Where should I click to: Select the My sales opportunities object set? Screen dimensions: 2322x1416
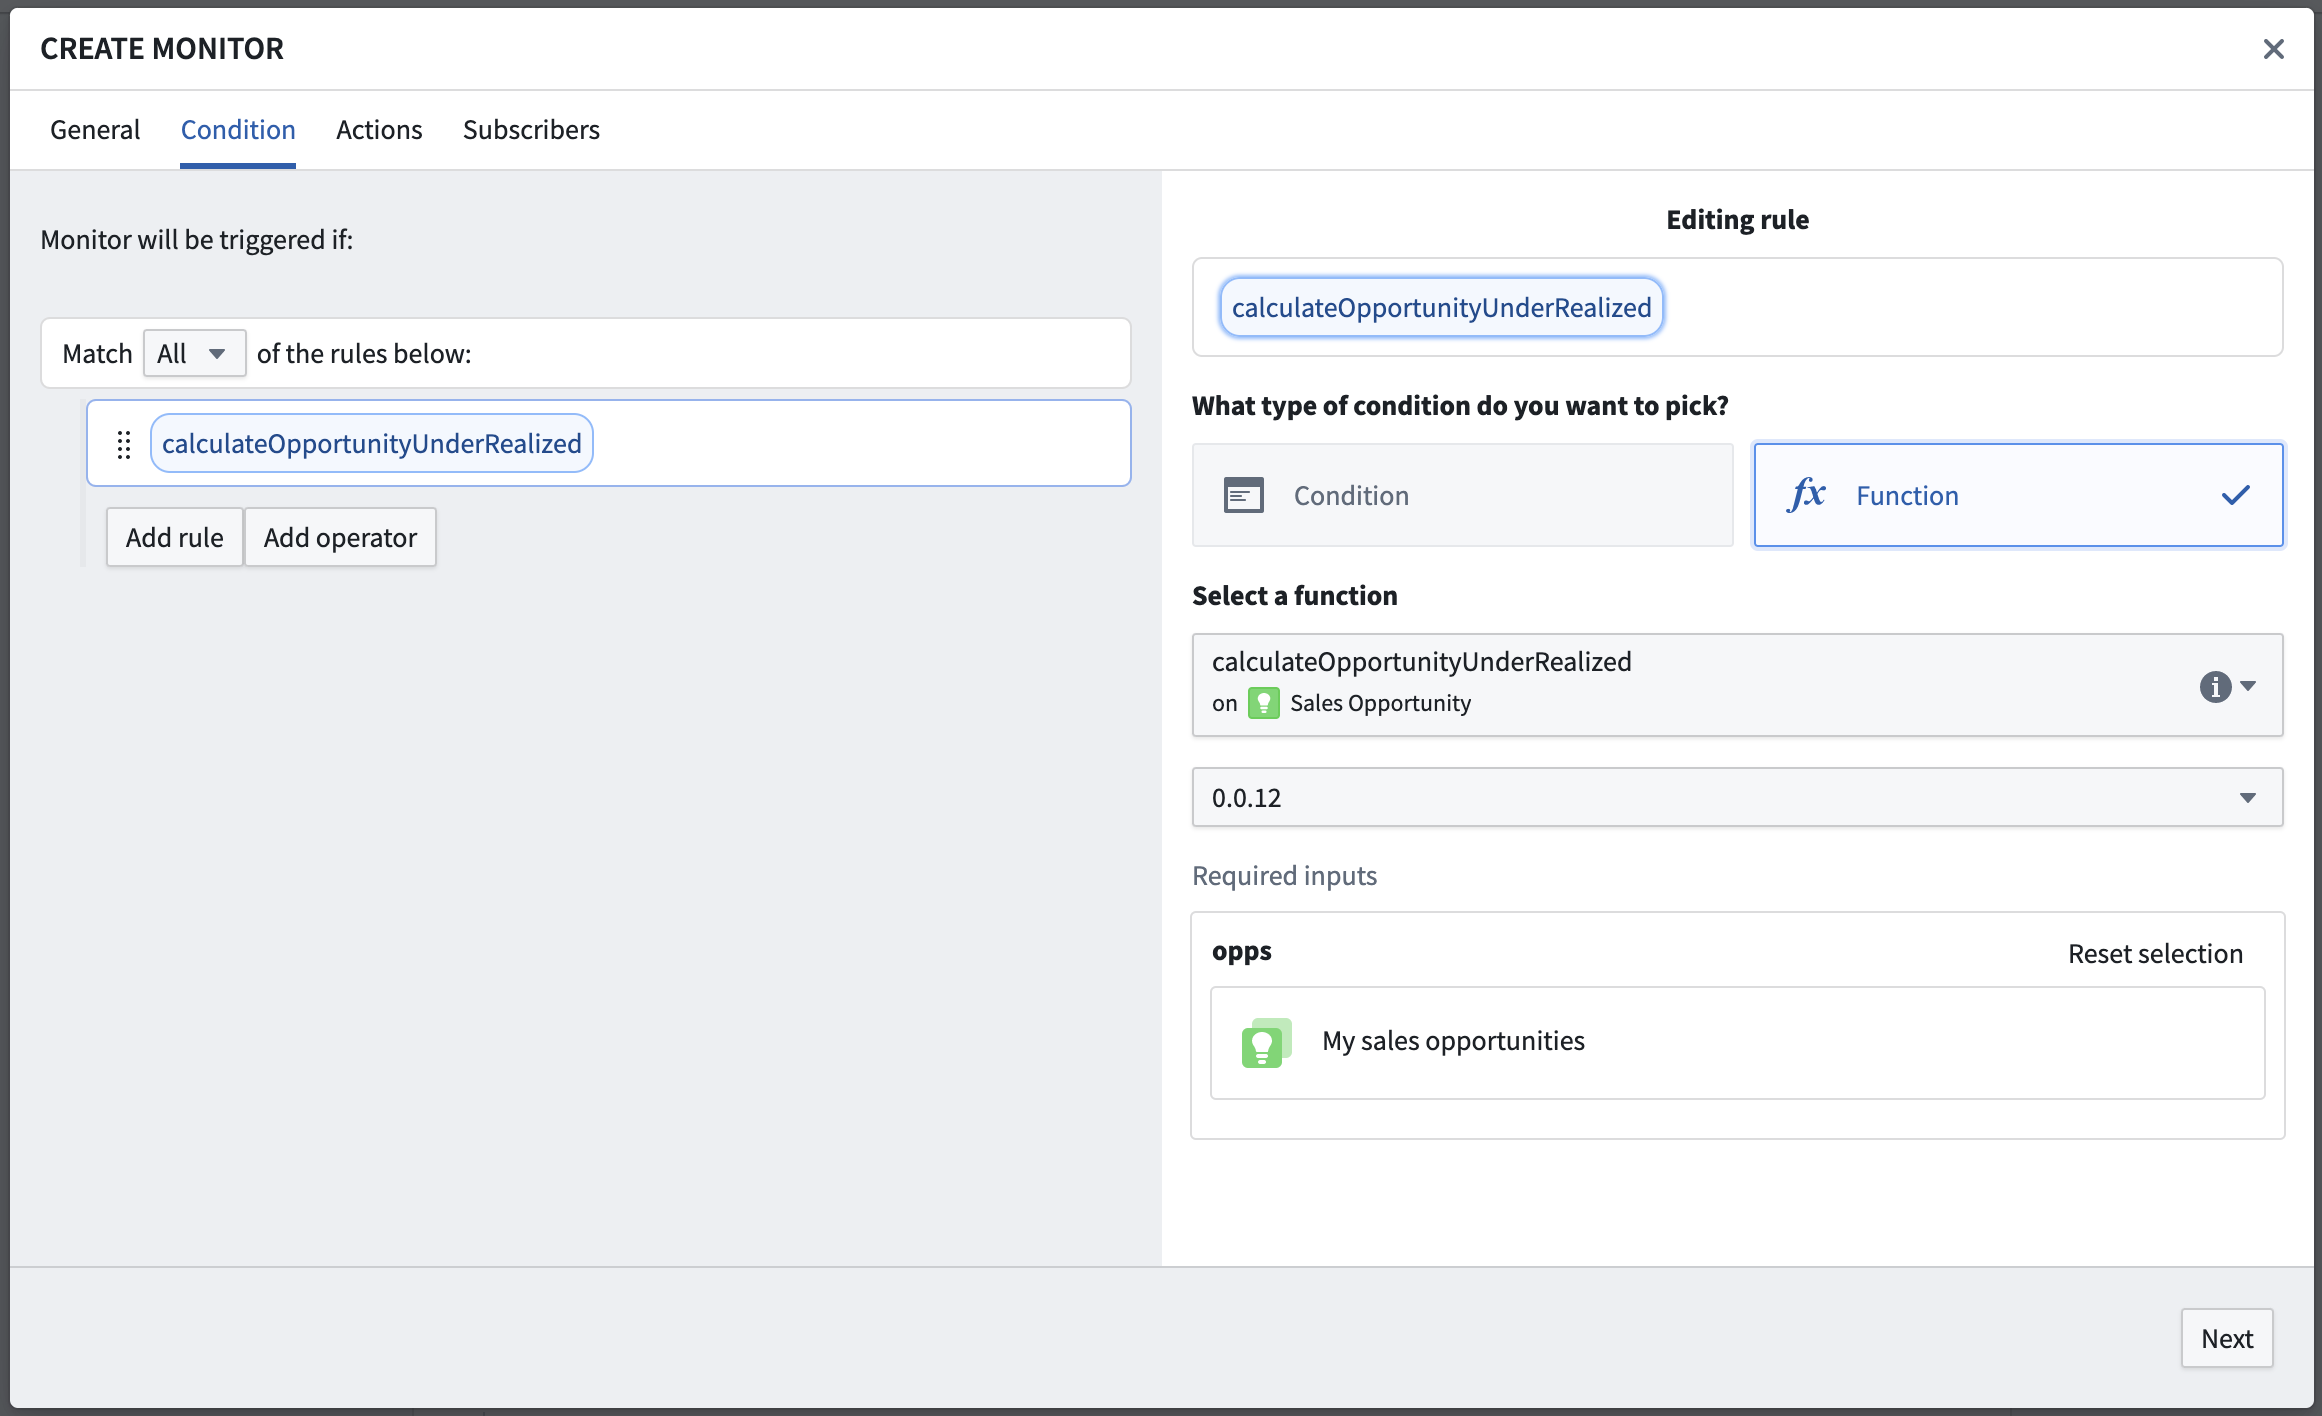coord(1737,1043)
